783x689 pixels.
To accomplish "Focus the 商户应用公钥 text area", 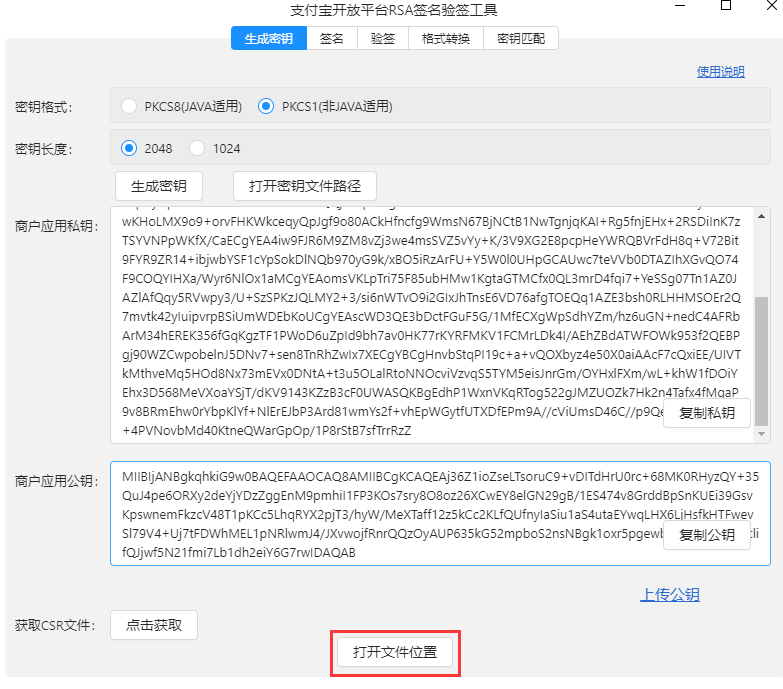I will tap(440, 514).
